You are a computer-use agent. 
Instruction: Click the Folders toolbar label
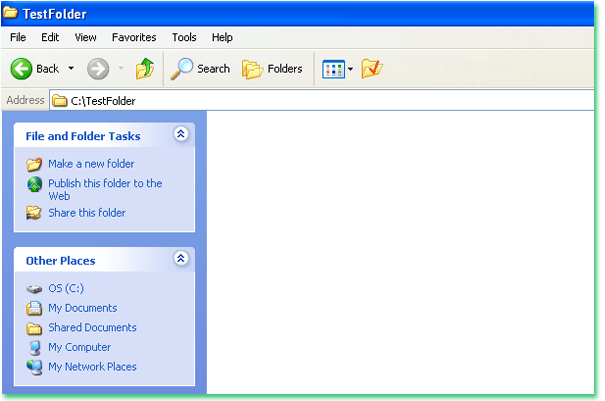[285, 69]
